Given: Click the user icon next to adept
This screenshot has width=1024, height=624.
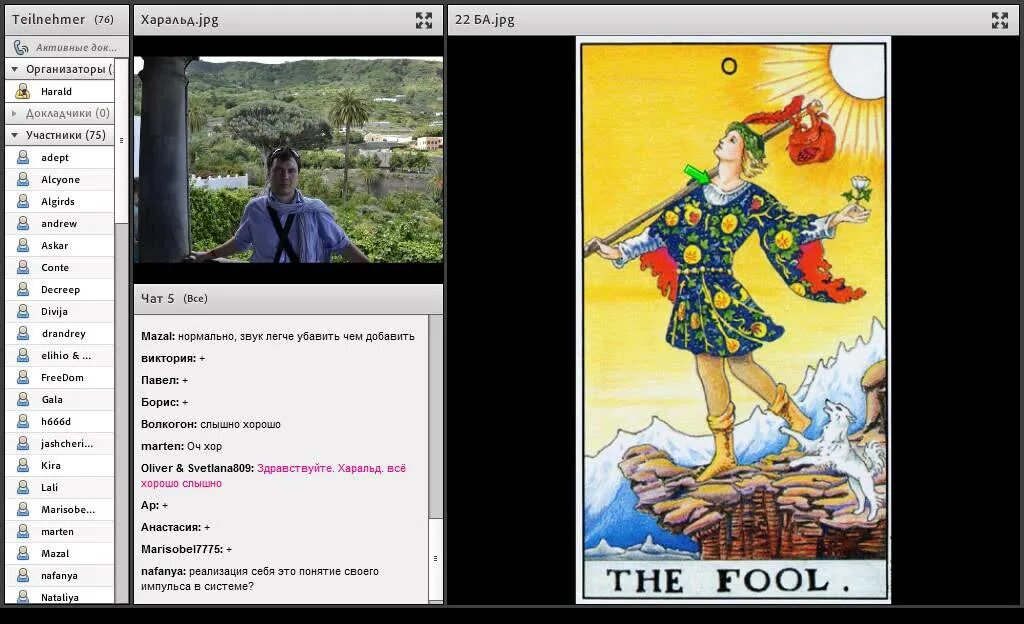Looking at the screenshot, I should (23, 157).
